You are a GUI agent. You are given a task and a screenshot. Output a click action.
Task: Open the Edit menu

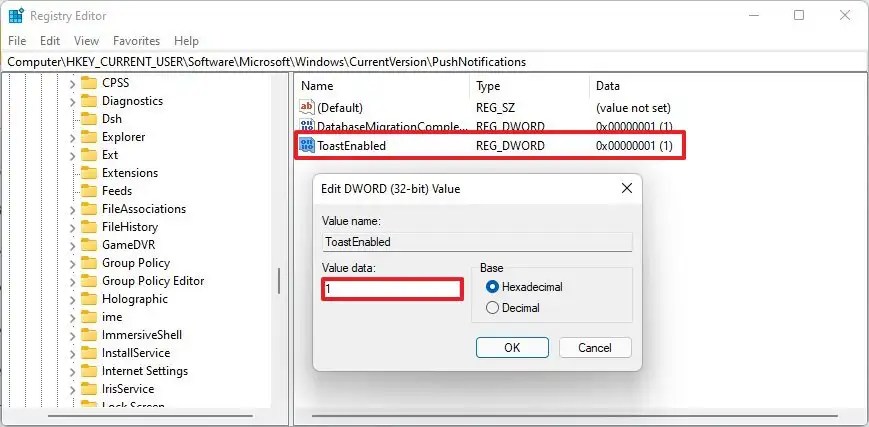[x=50, y=41]
